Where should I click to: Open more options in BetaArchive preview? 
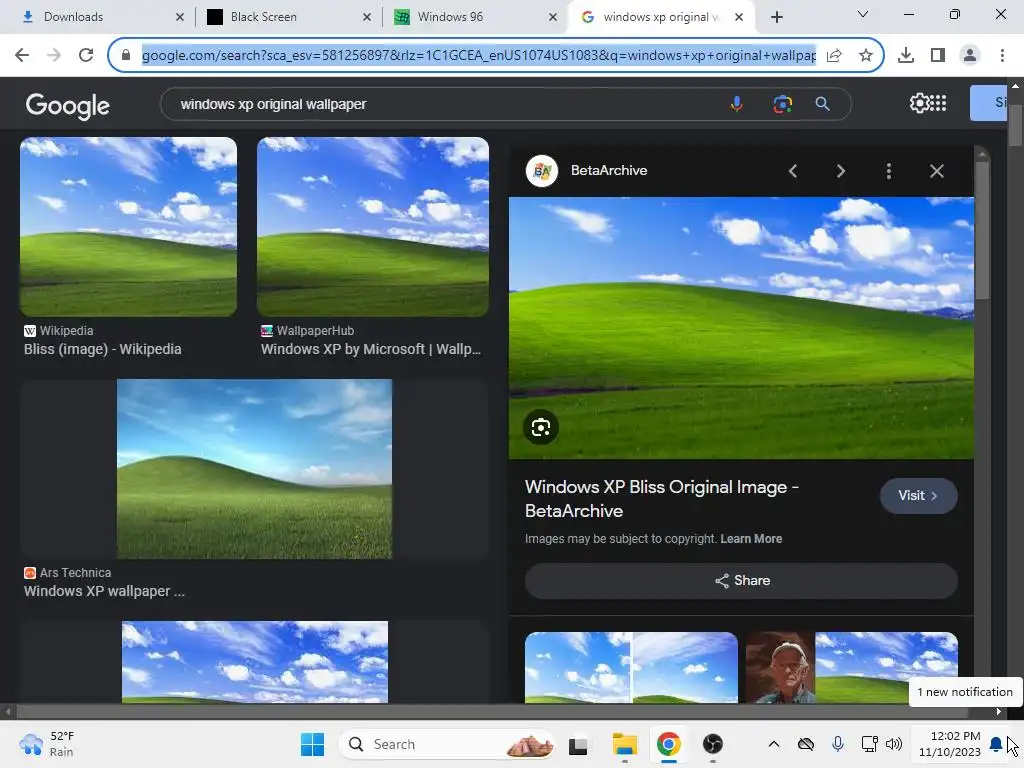(x=888, y=171)
